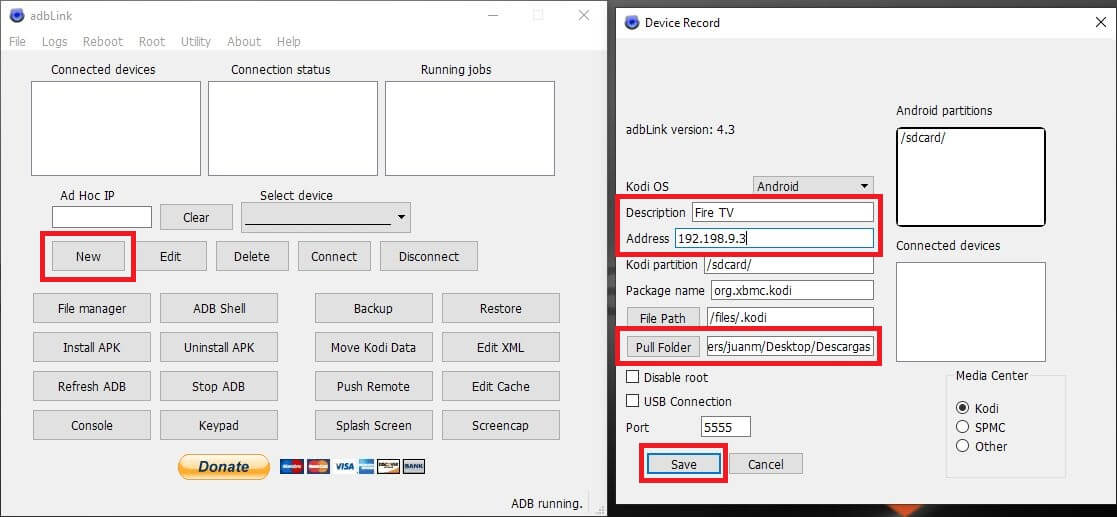Screen dimensions: 1117x517
Task: Open the File menu
Action: [x=17, y=41]
